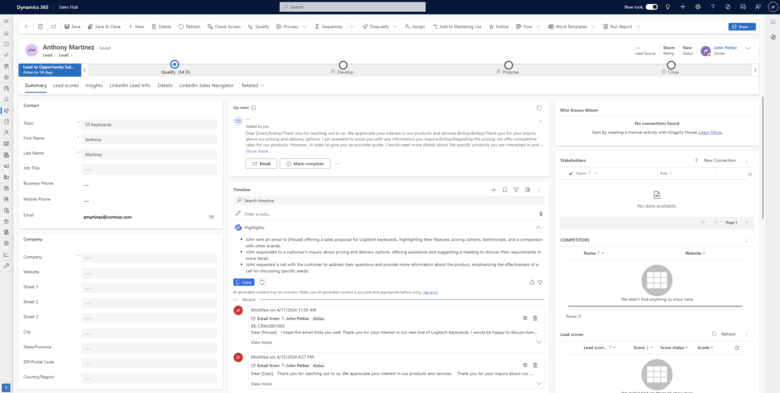The image size is (780, 393).
Task: Collapse the Highlights section
Action: point(538,227)
